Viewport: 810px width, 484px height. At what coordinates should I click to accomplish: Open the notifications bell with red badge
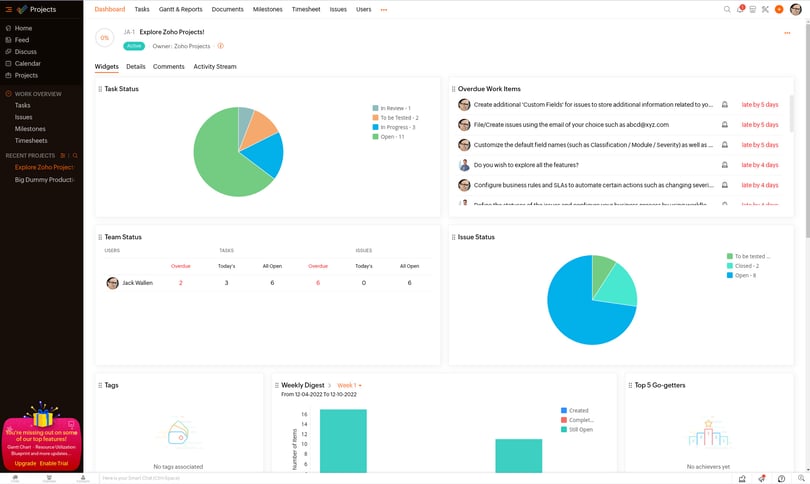[x=740, y=9]
